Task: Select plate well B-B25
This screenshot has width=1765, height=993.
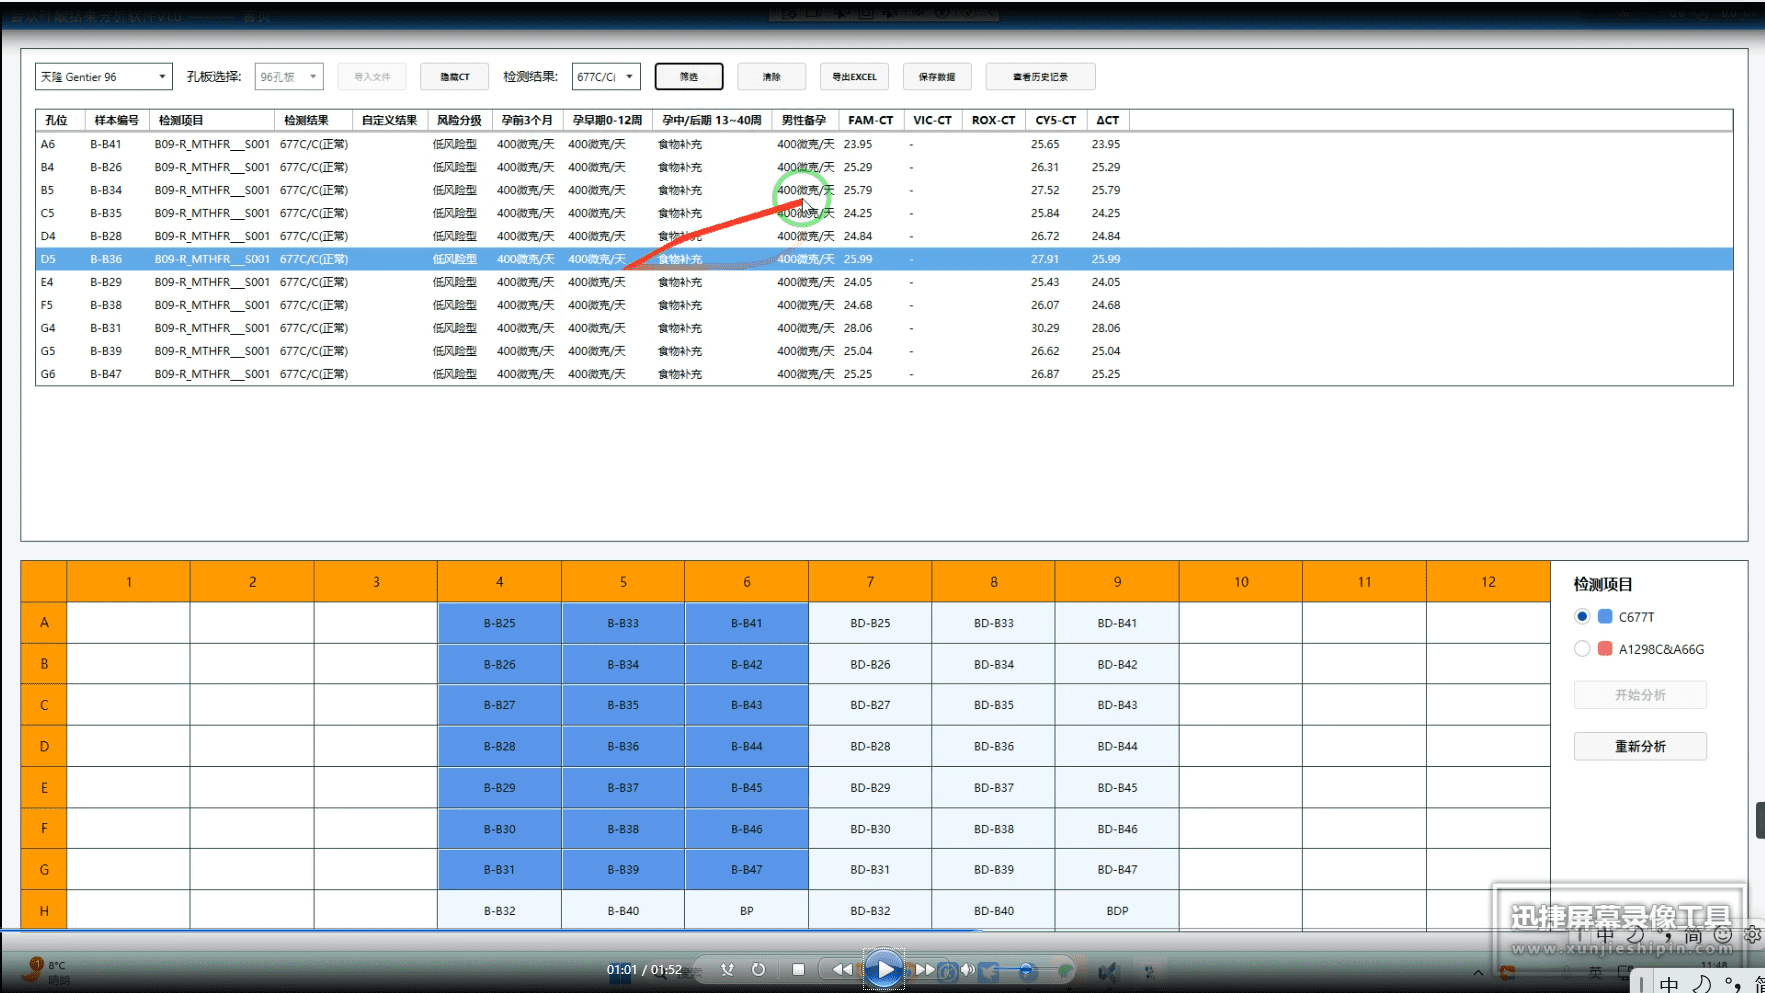Action: pyautogui.click(x=499, y=623)
